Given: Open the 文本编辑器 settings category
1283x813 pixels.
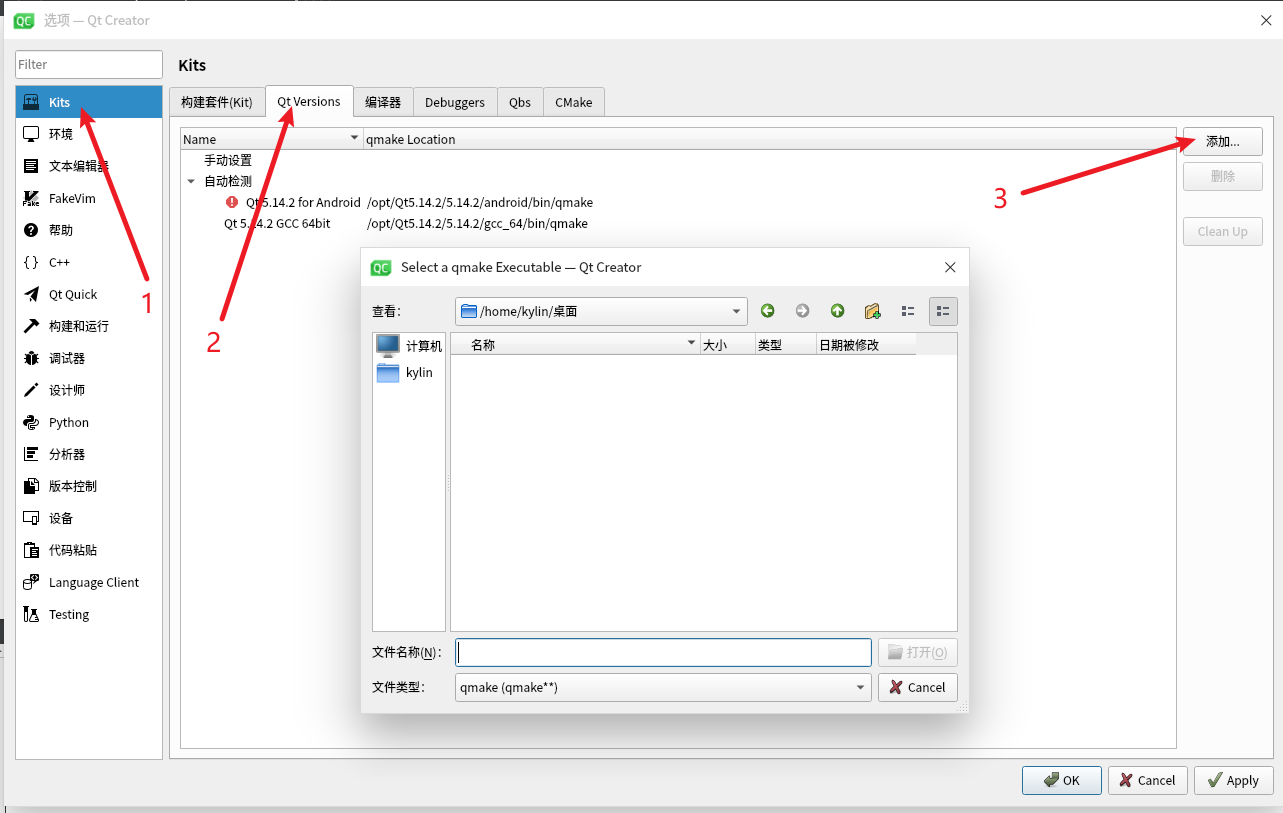Looking at the screenshot, I should click(89, 166).
